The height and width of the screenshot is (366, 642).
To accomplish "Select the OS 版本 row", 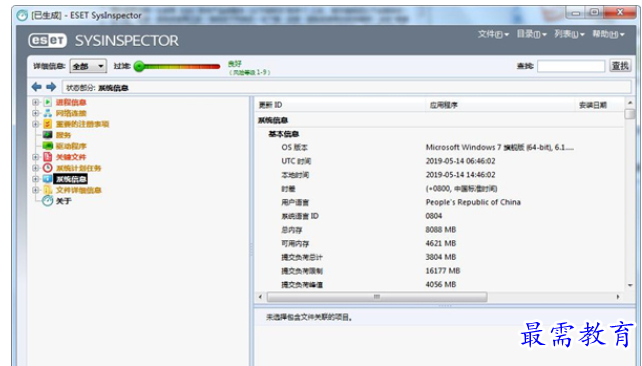I will (440, 147).
